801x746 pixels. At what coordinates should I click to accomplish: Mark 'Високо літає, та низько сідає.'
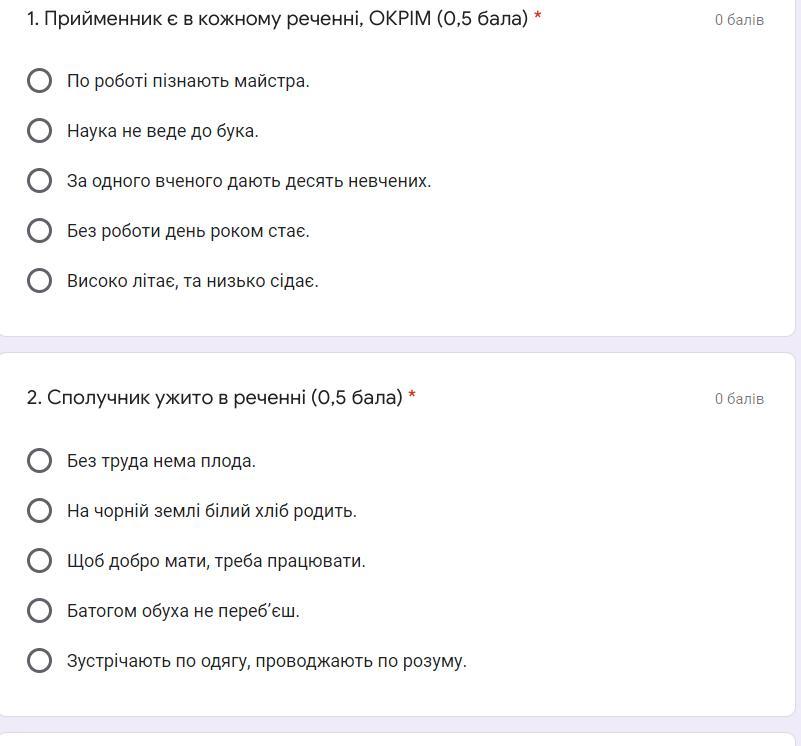(39, 281)
